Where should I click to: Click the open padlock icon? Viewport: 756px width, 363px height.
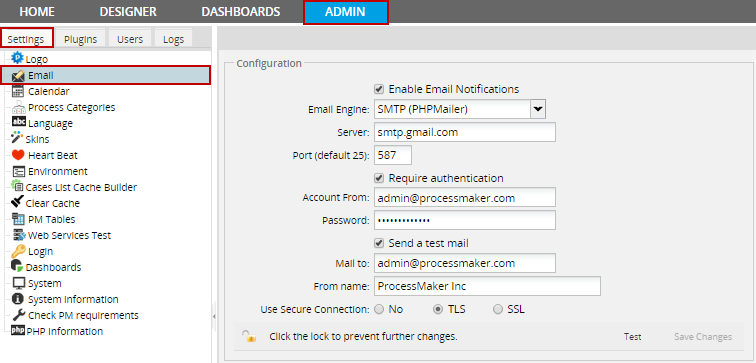[x=249, y=336]
